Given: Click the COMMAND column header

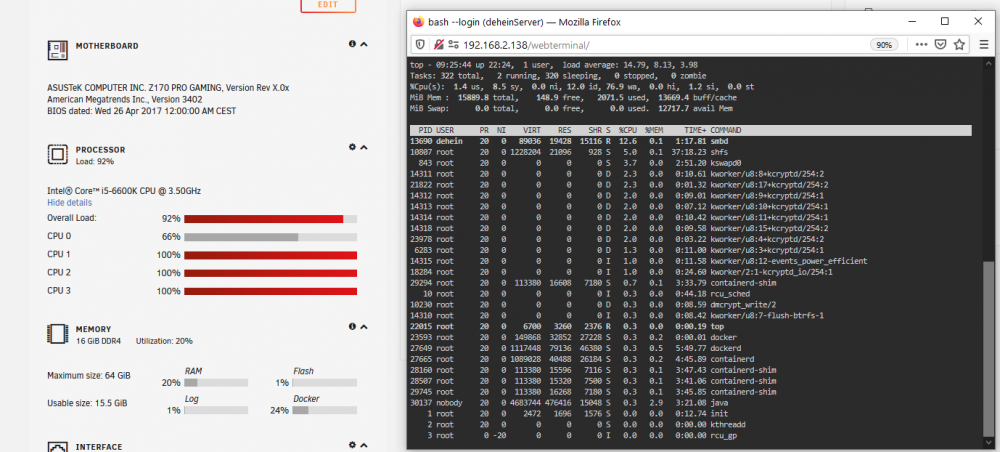Looking at the screenshot, I should click(x=726, y=130).
